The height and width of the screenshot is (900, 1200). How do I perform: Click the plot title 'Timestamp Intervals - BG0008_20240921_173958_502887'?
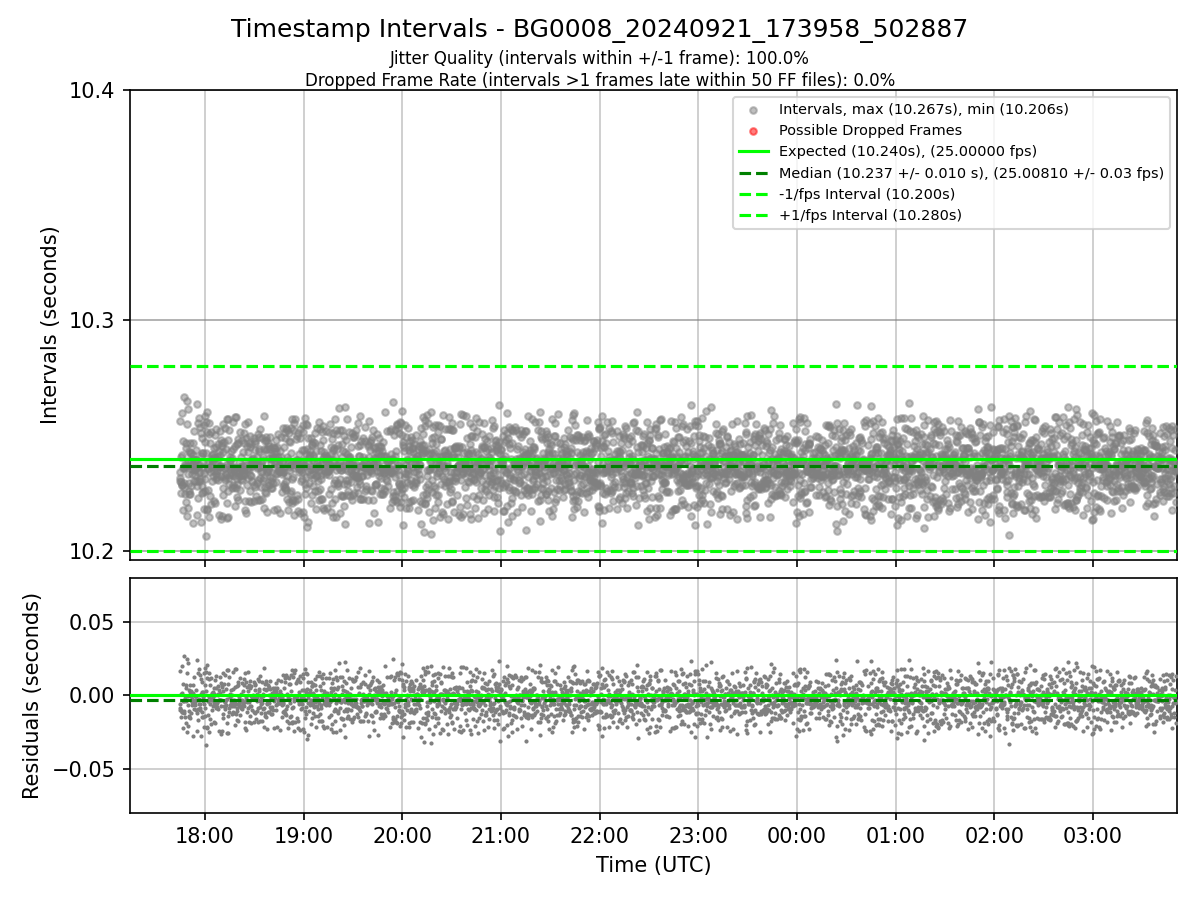[599, 29]
